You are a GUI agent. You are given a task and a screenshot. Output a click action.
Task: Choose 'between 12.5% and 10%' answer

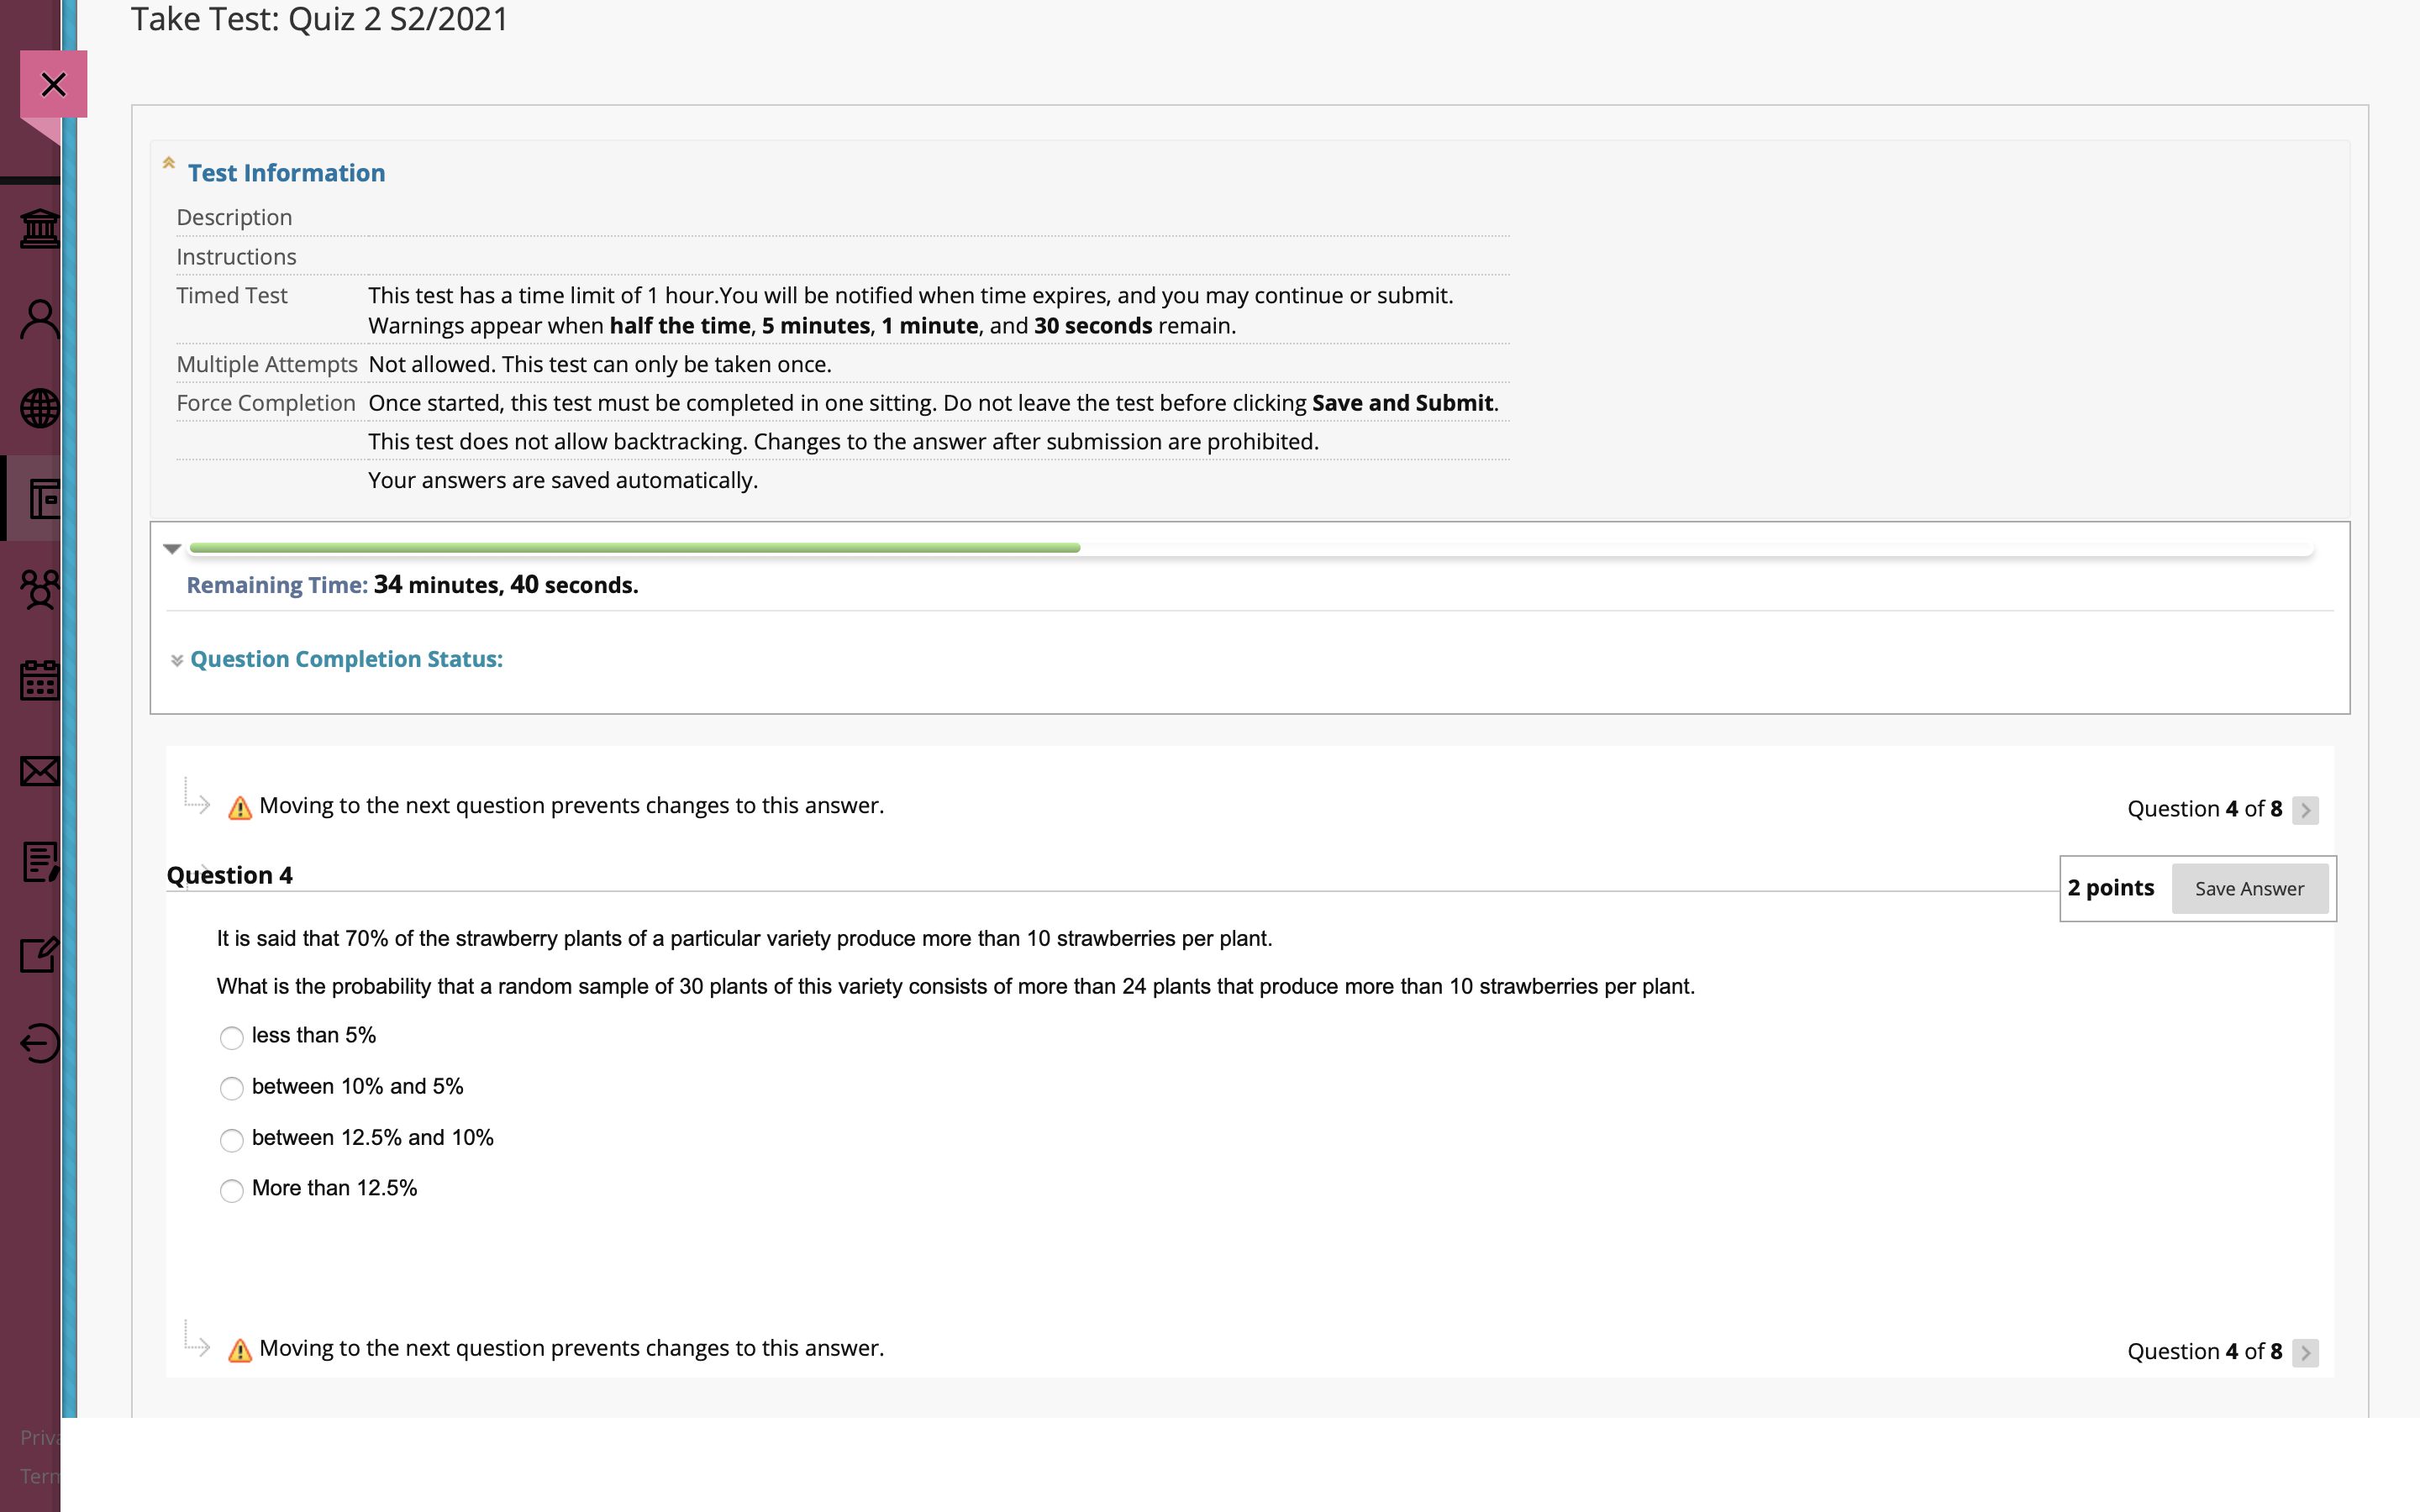tap(231, 1140)
